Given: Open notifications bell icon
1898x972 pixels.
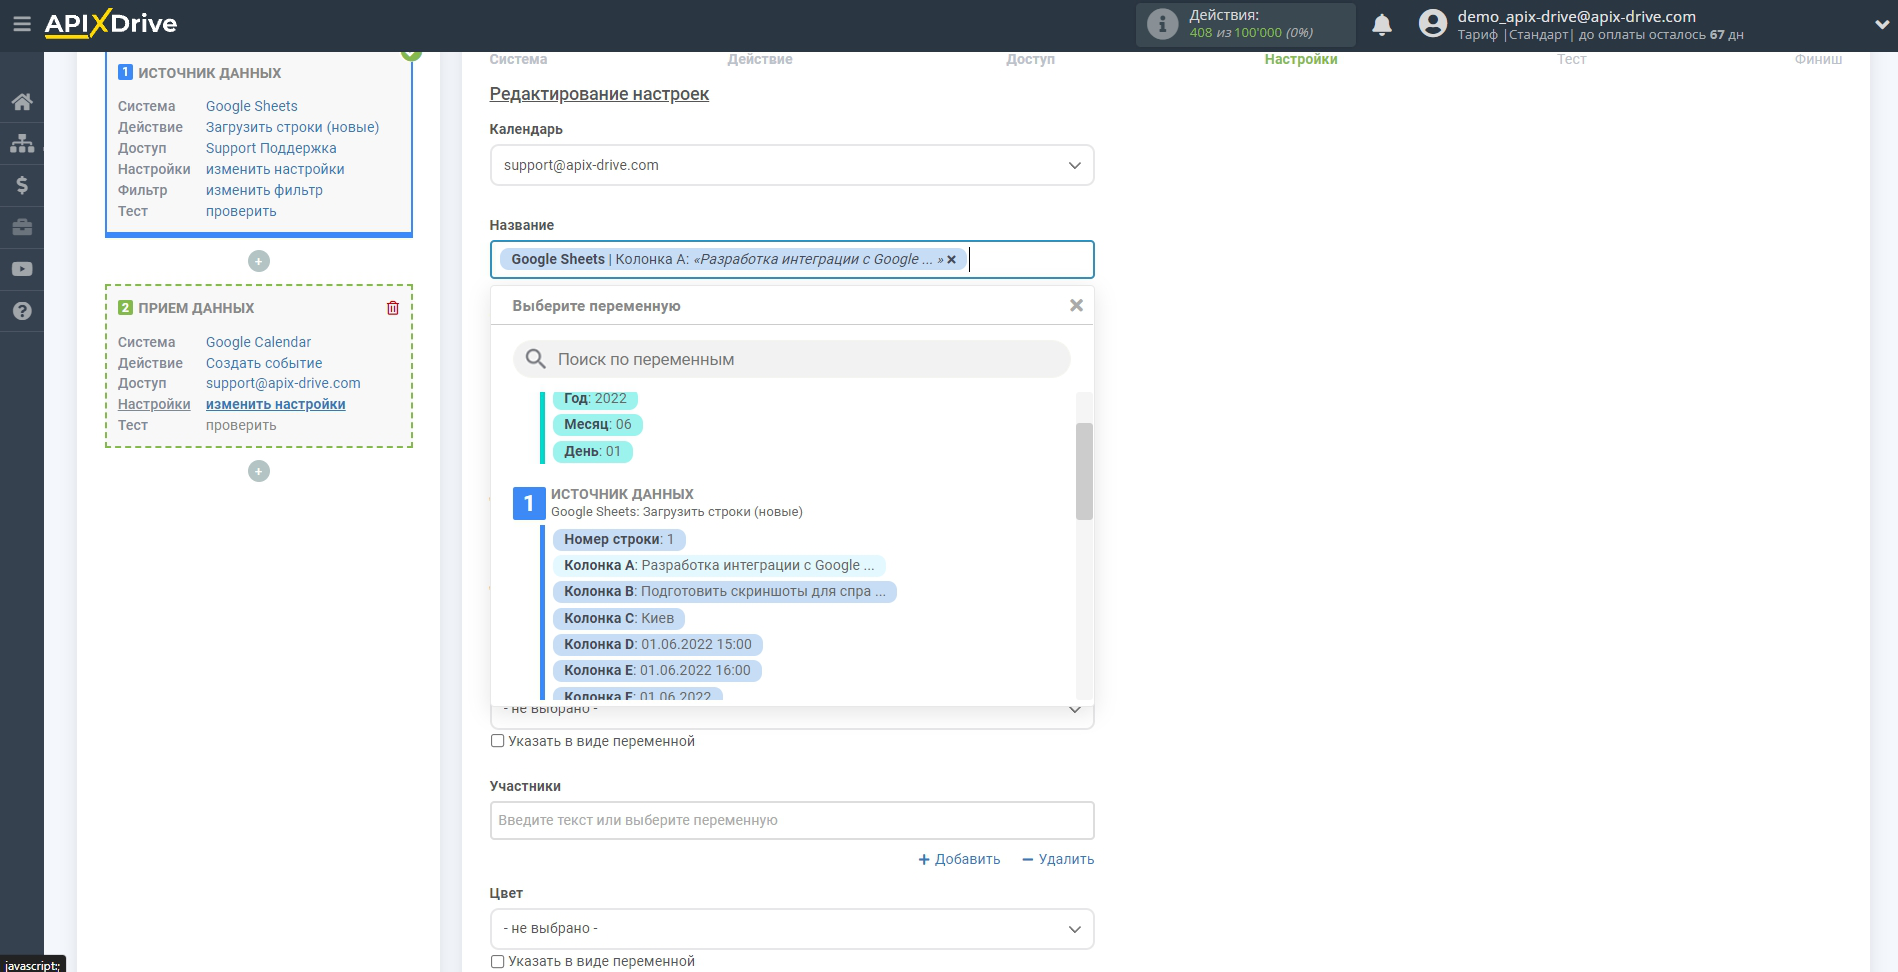Looking at the screenshot, I should [1382, 25].
